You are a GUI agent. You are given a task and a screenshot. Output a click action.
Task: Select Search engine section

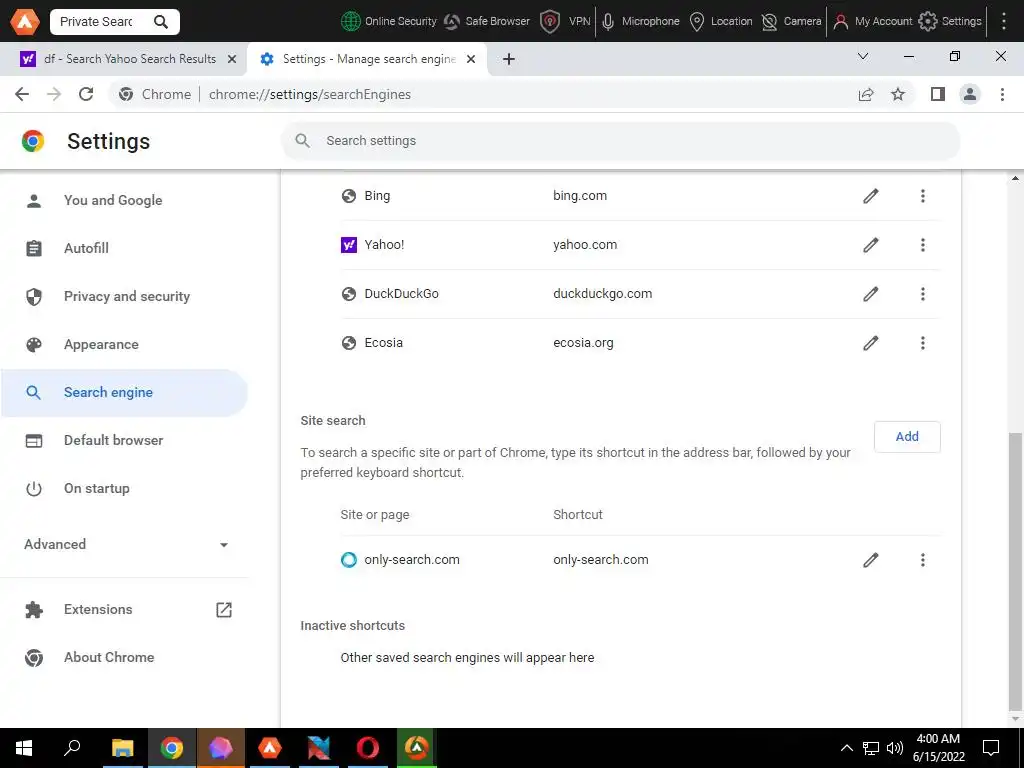point(124,392)
